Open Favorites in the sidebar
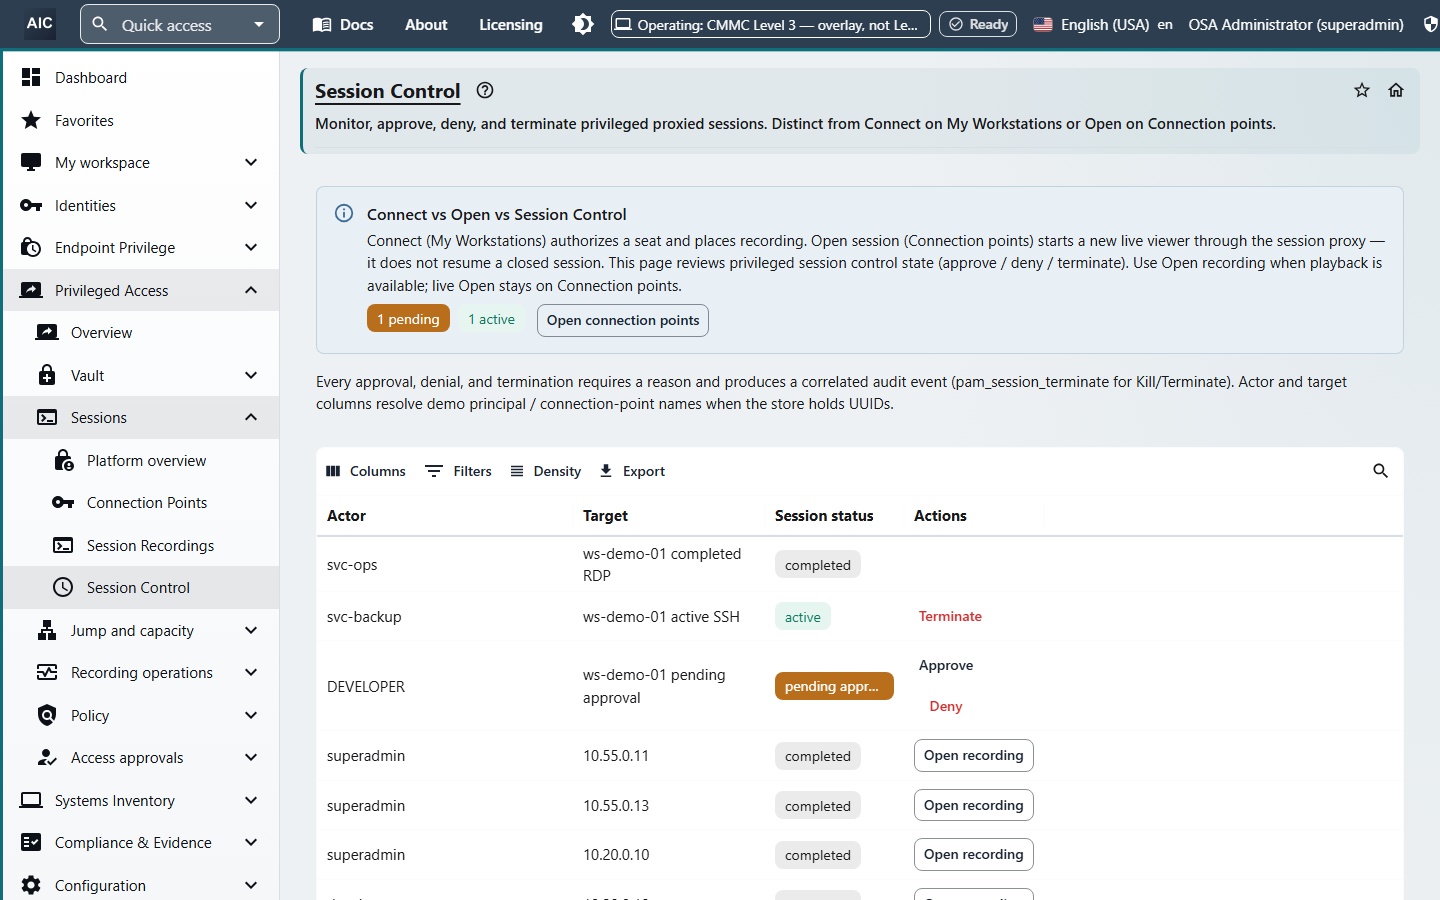The width and height of the screenshot is (1440, 900). [140, 120]
